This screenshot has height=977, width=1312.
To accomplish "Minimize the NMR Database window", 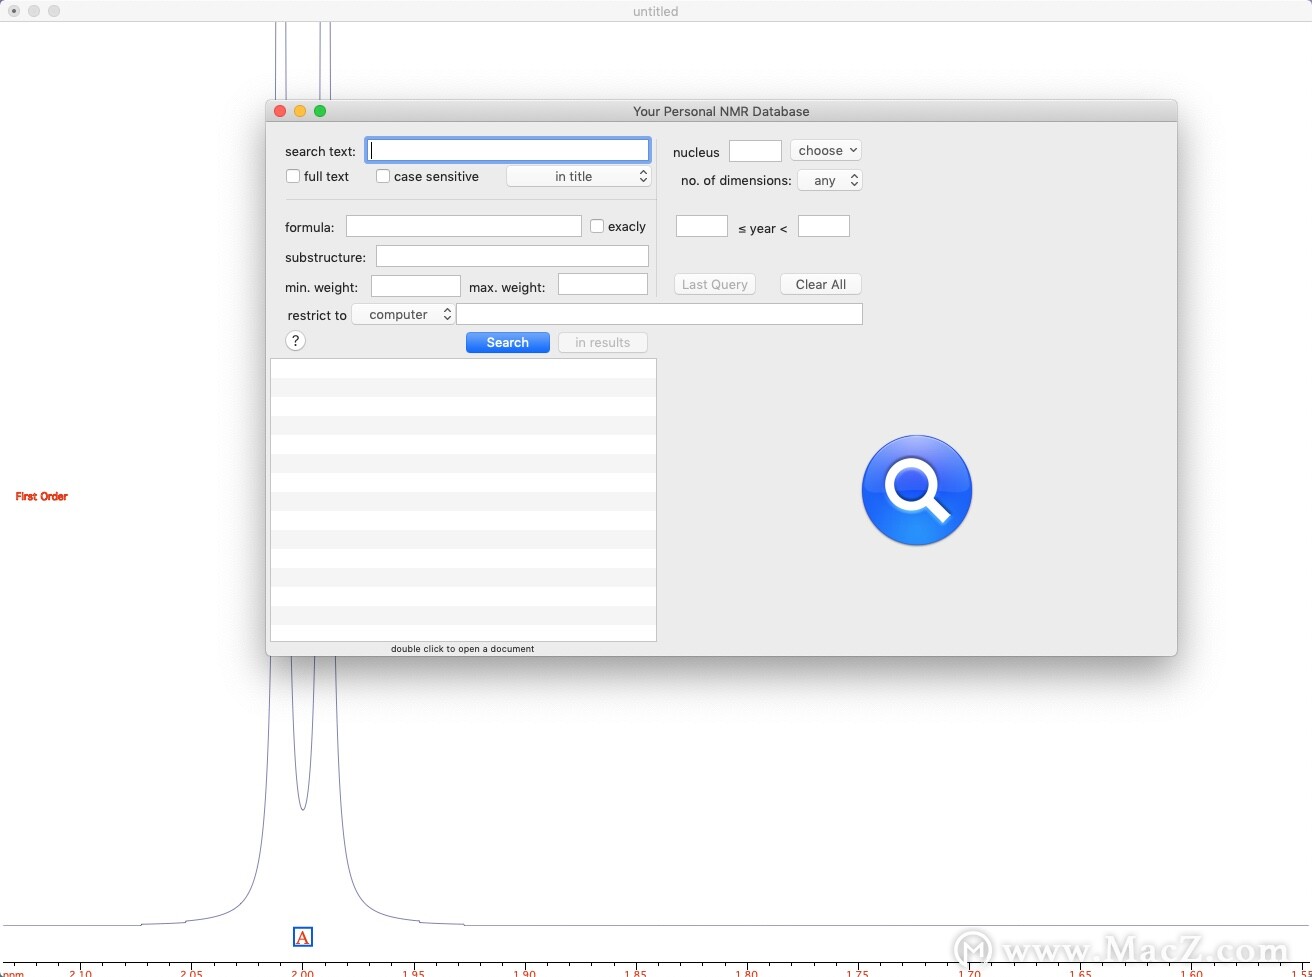I will [x=300, y=111].
